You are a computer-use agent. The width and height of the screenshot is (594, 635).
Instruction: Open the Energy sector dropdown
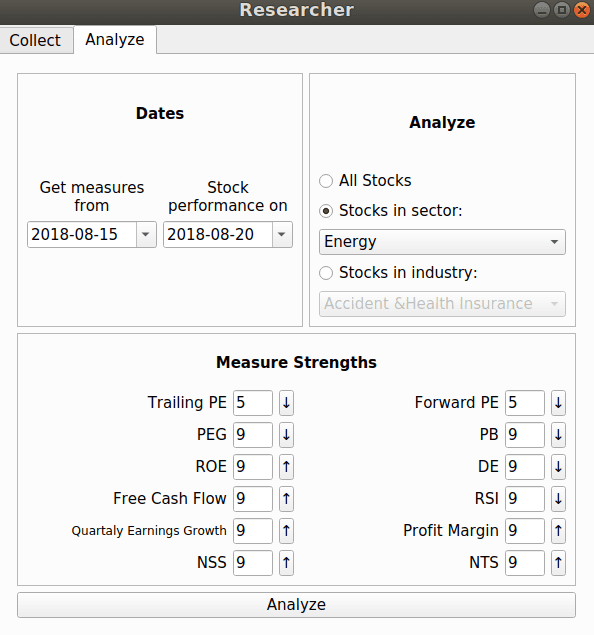442,242
